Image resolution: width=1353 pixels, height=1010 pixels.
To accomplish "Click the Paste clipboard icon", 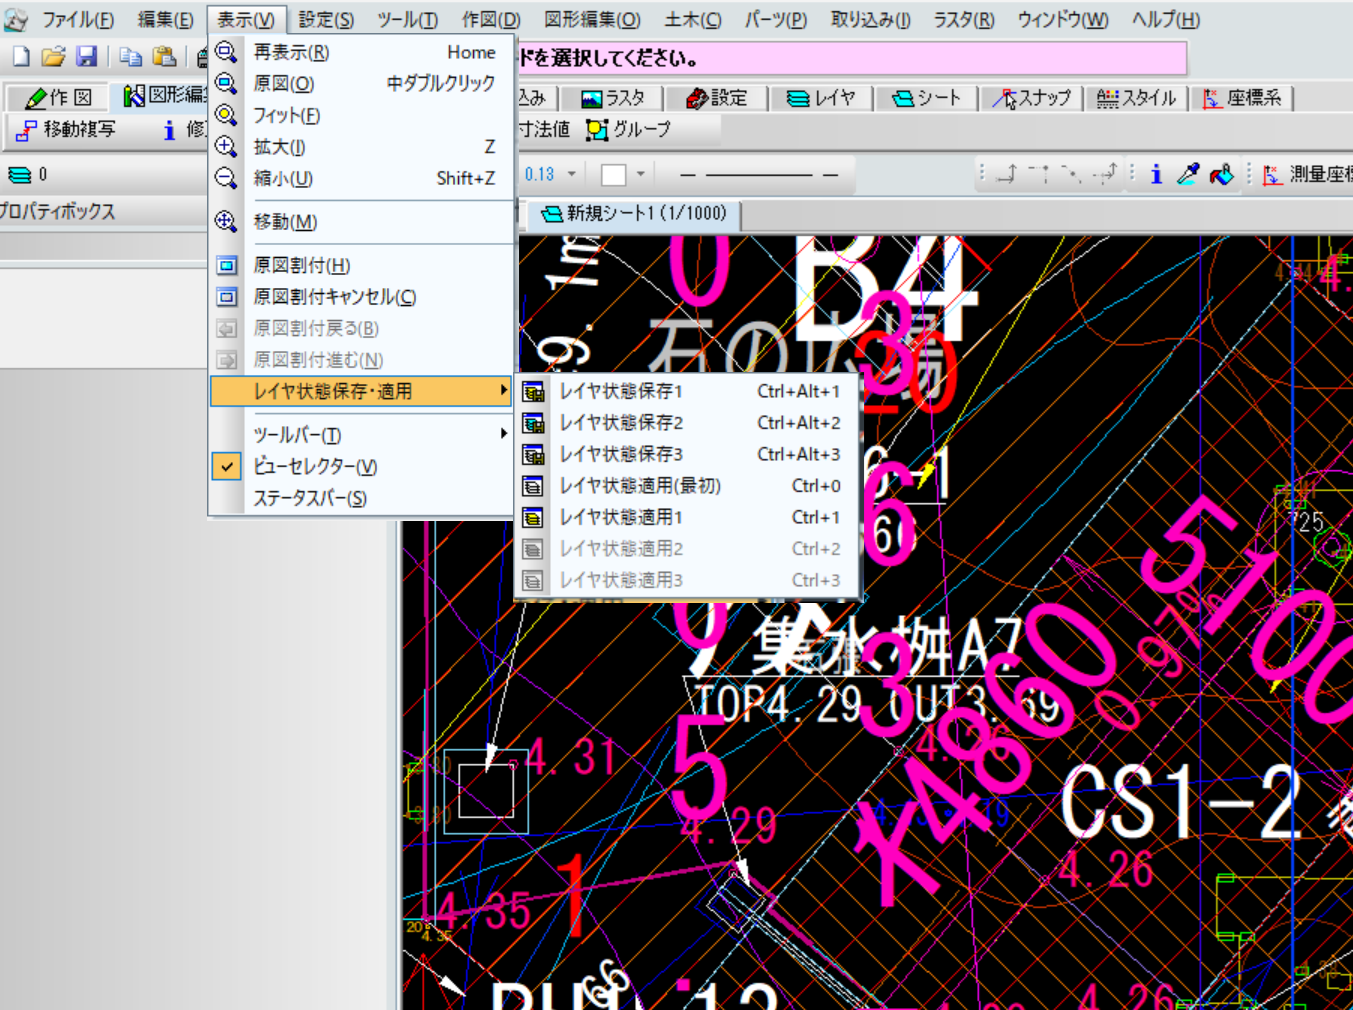I will click(164, 57).
